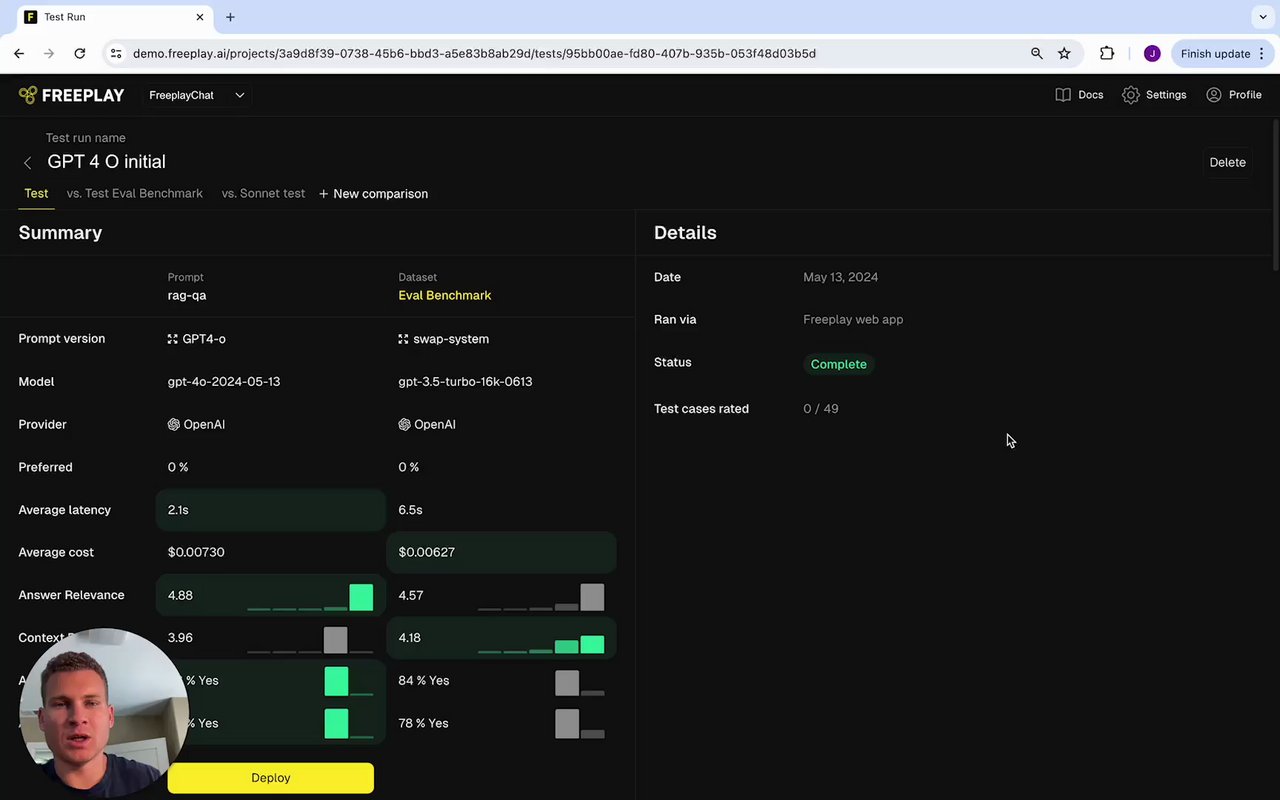Click the Profile person icon
1280x800 pixels.
[x=1214, y=95]
